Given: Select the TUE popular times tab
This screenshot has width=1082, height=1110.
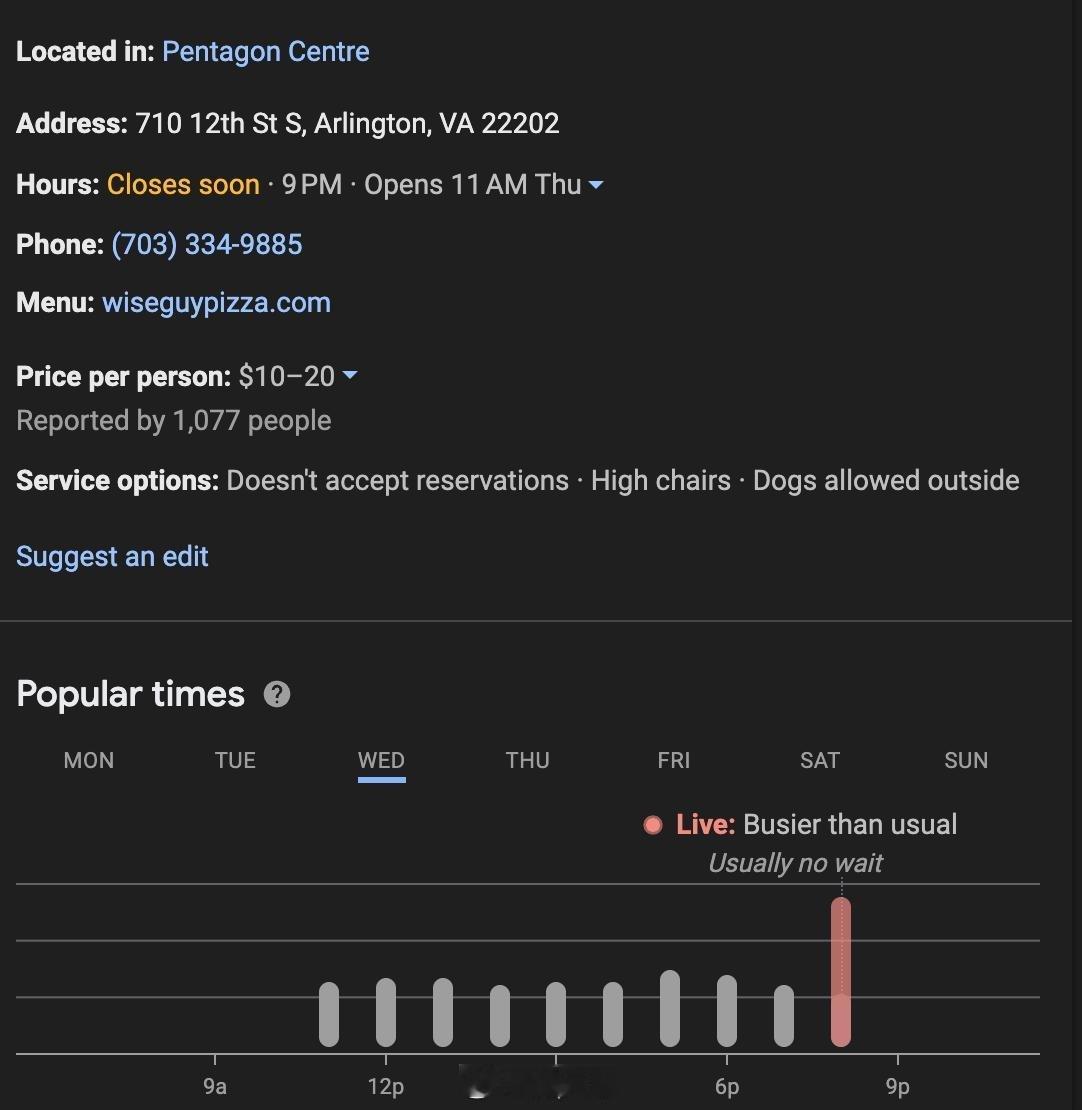Looking at the screenshot, I should pos(235,760).
